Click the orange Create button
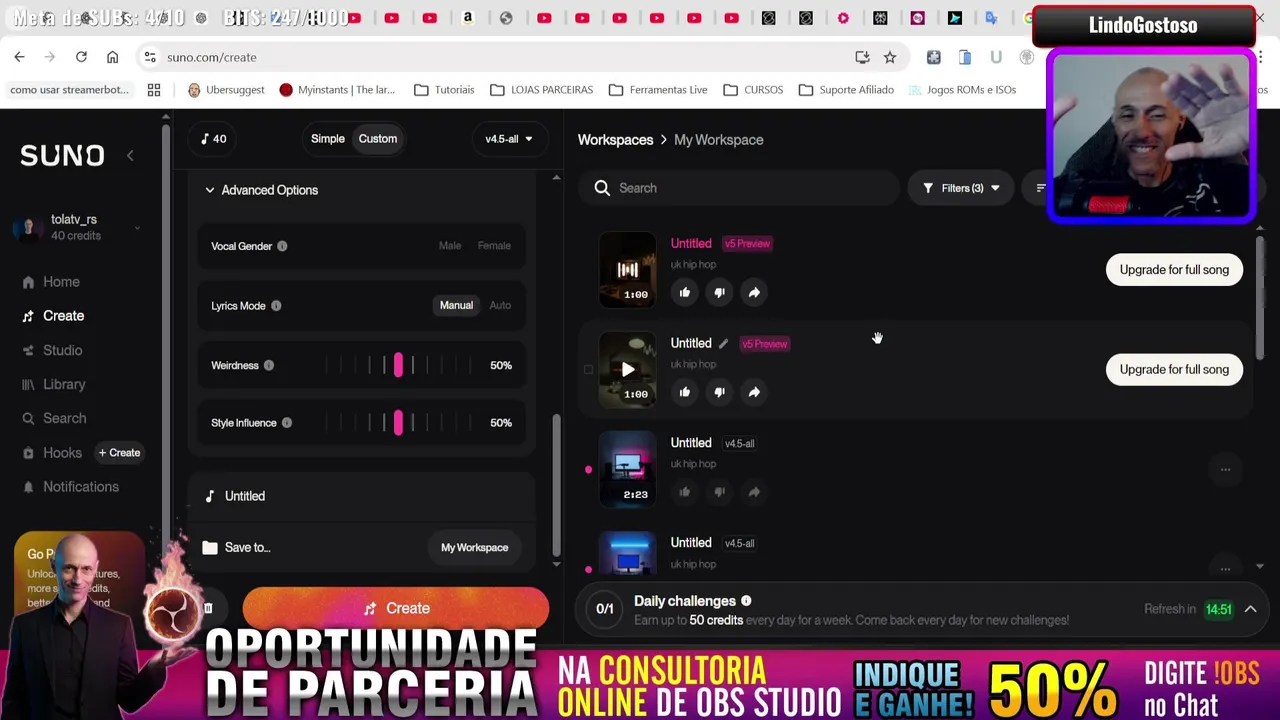The height and width of the screenshot is (720, 1280). (x=396, y=608)
